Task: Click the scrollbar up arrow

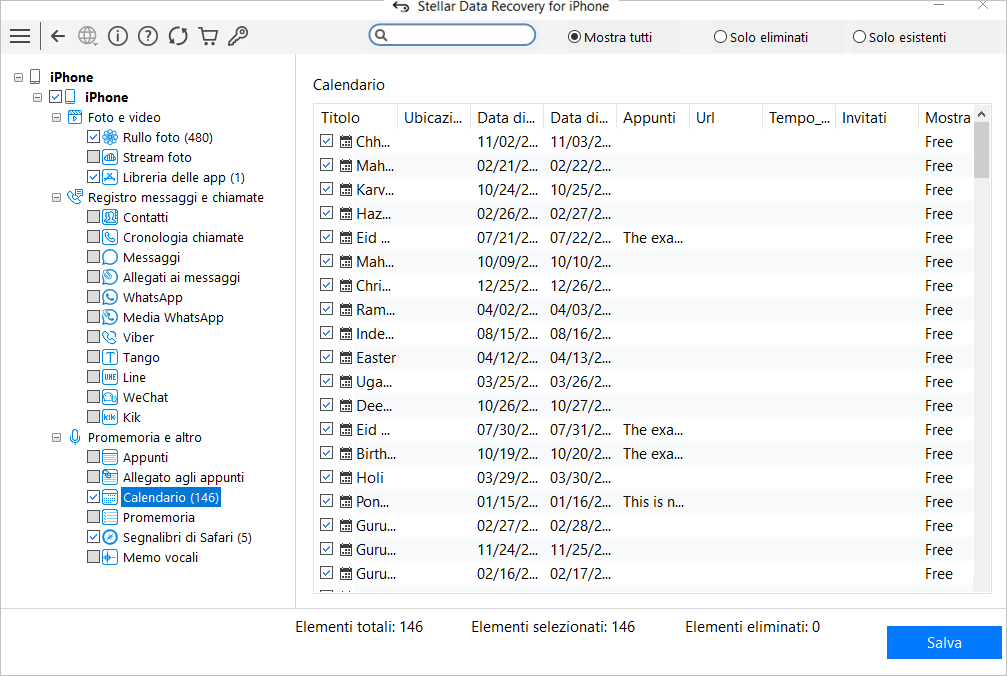Action: 981,114
